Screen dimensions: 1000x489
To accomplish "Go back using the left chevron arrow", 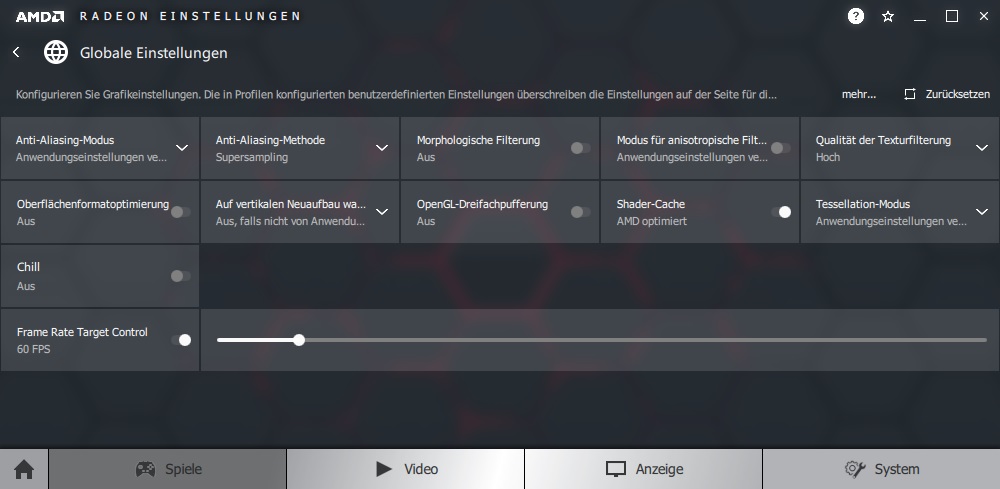I will point(17,52).
